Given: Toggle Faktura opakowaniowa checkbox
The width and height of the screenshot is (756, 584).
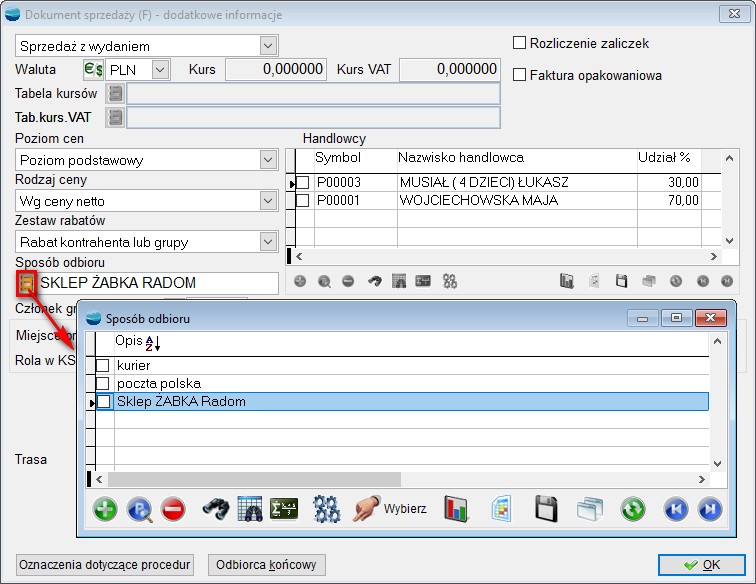Looking at the screenshot, I should [519, 75].
